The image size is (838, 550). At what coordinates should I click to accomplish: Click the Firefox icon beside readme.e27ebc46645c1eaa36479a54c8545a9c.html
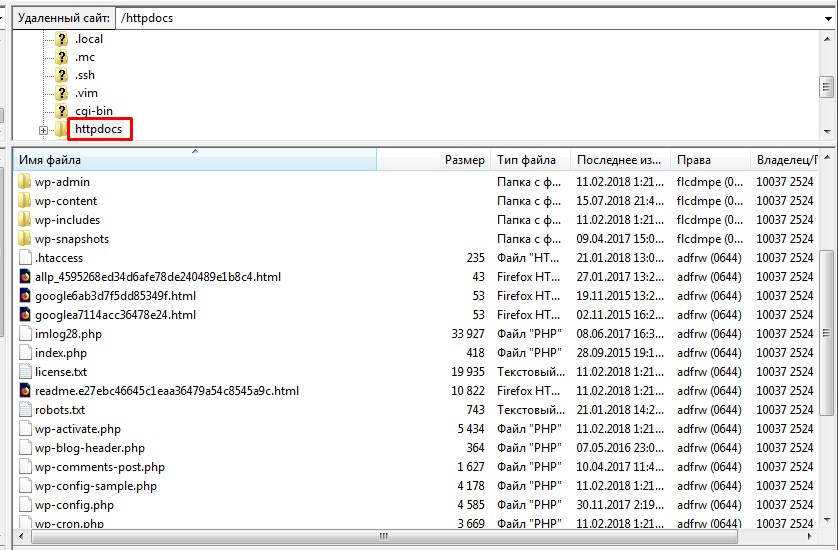pos(25,391)
